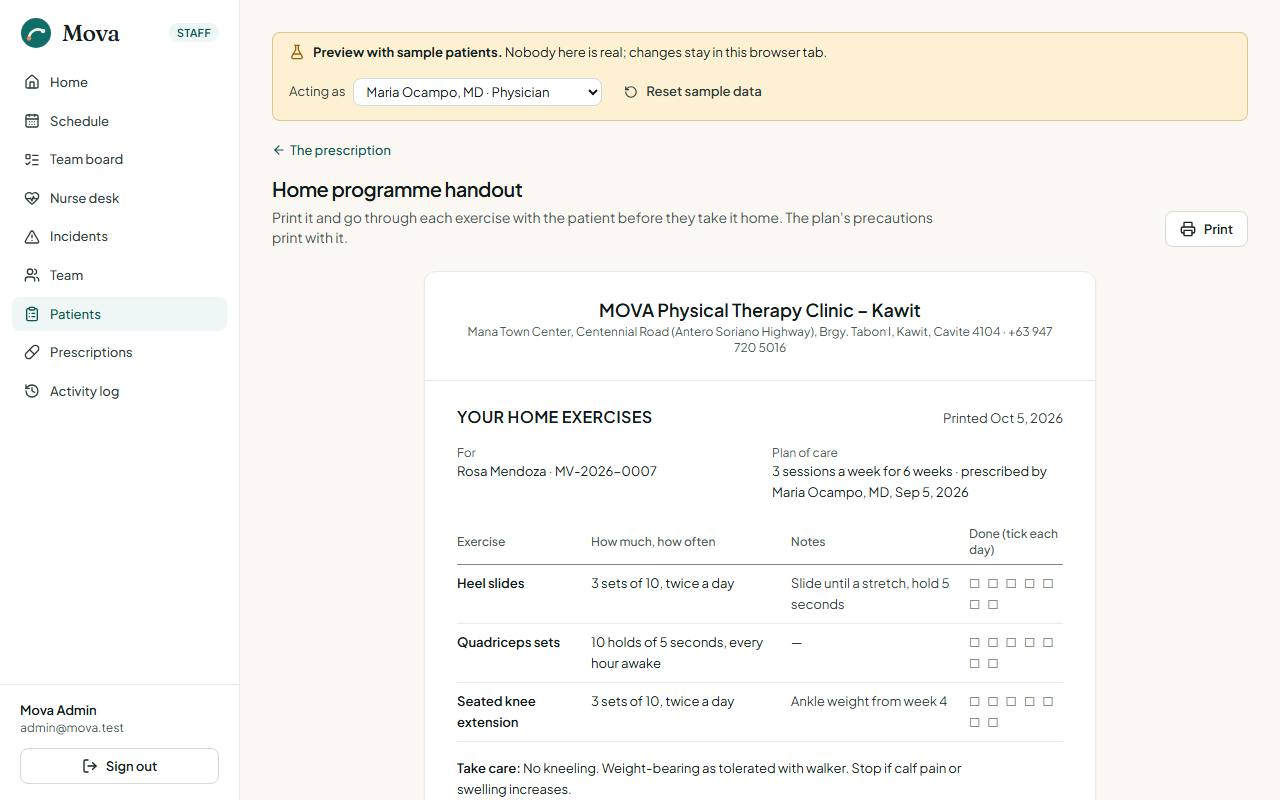Click the YOUR HOME EXERCISES heading
1280x800 pixels.
coord(554,417)
